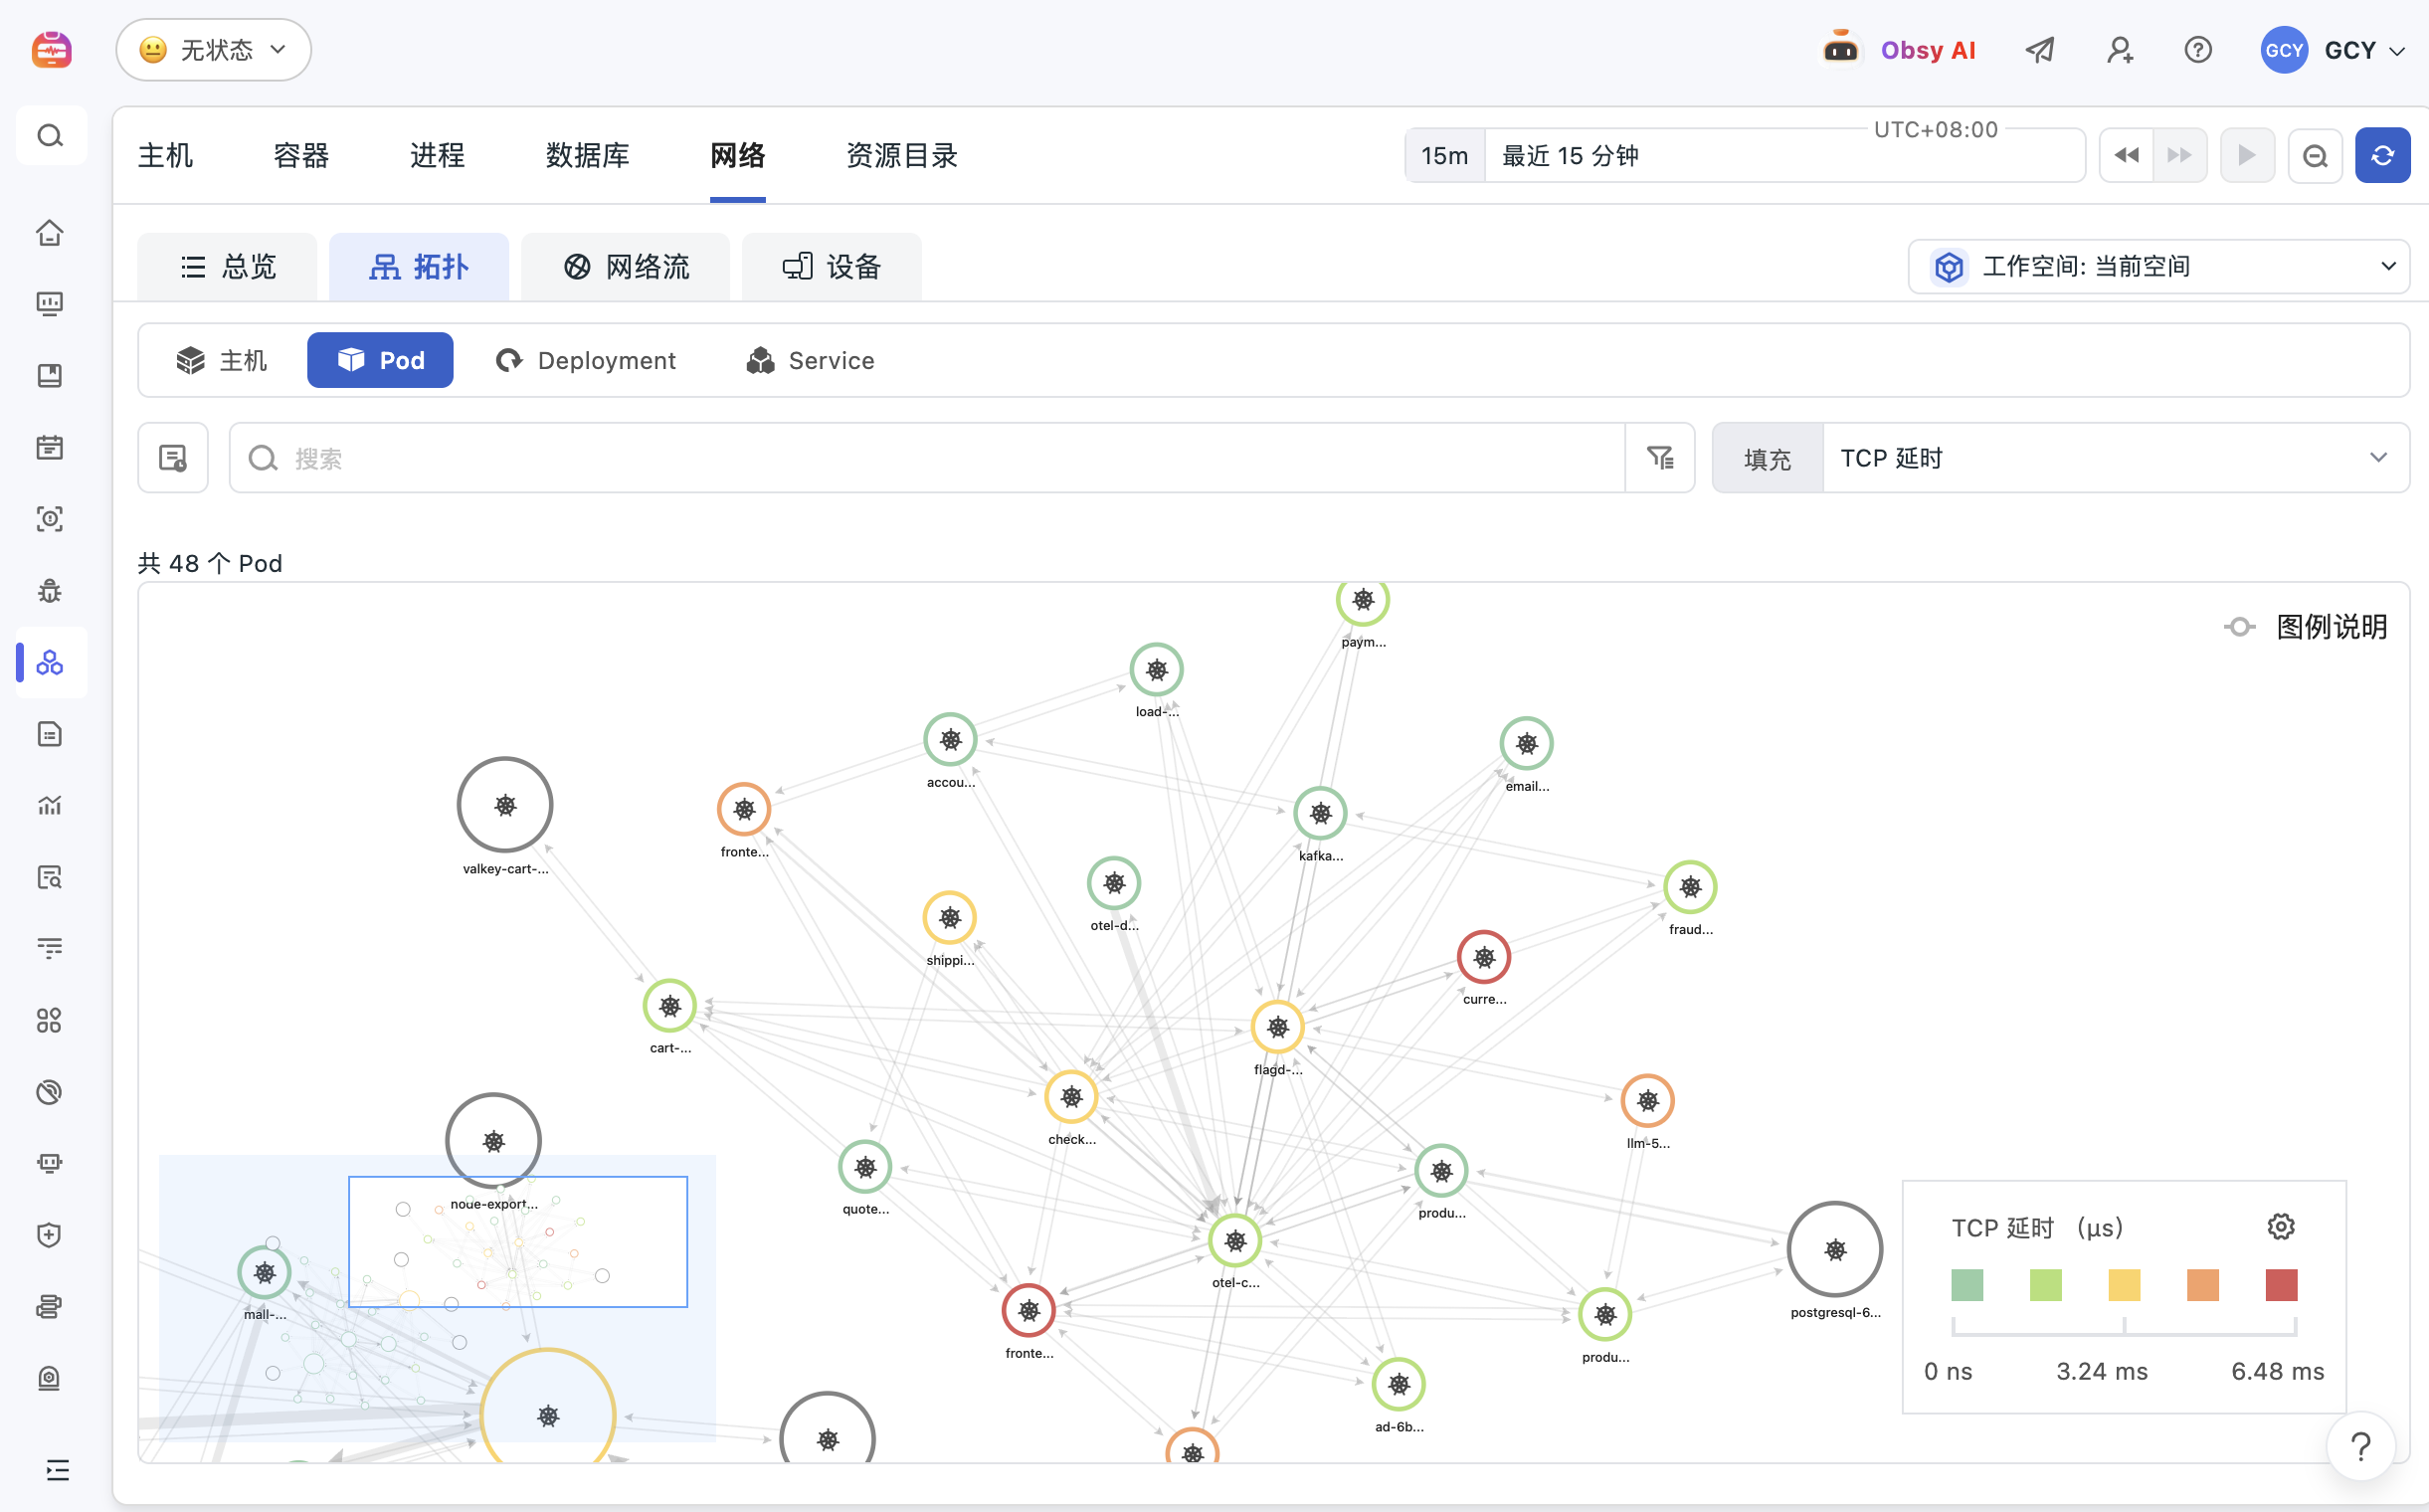Click the 共 48 个 Pod count text

(x=210, y=563)
